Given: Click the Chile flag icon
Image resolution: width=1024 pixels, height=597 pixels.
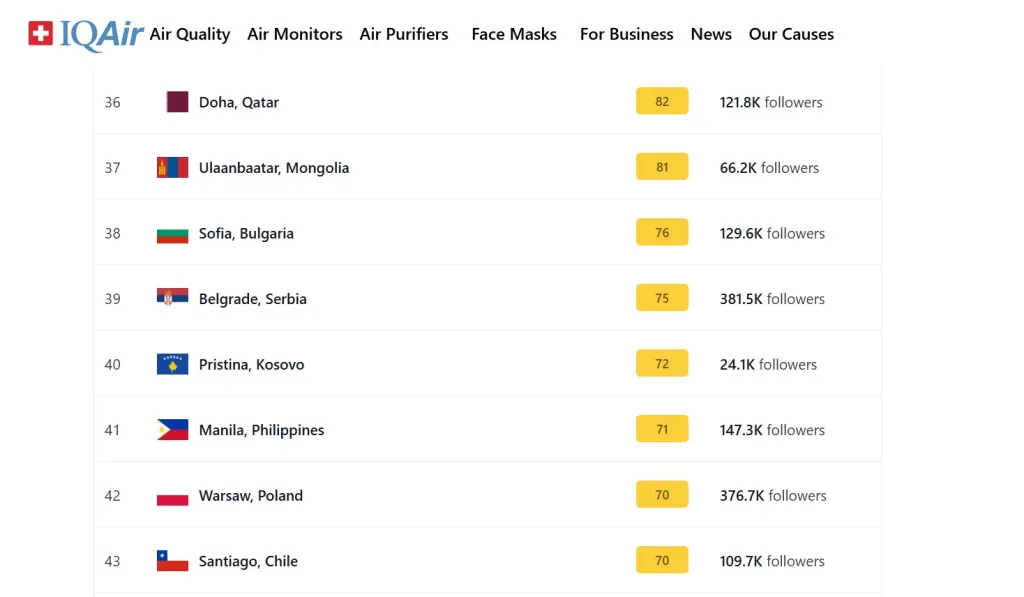Looking at the screenshot, I should pyautogui.click(x=172, y=561).
